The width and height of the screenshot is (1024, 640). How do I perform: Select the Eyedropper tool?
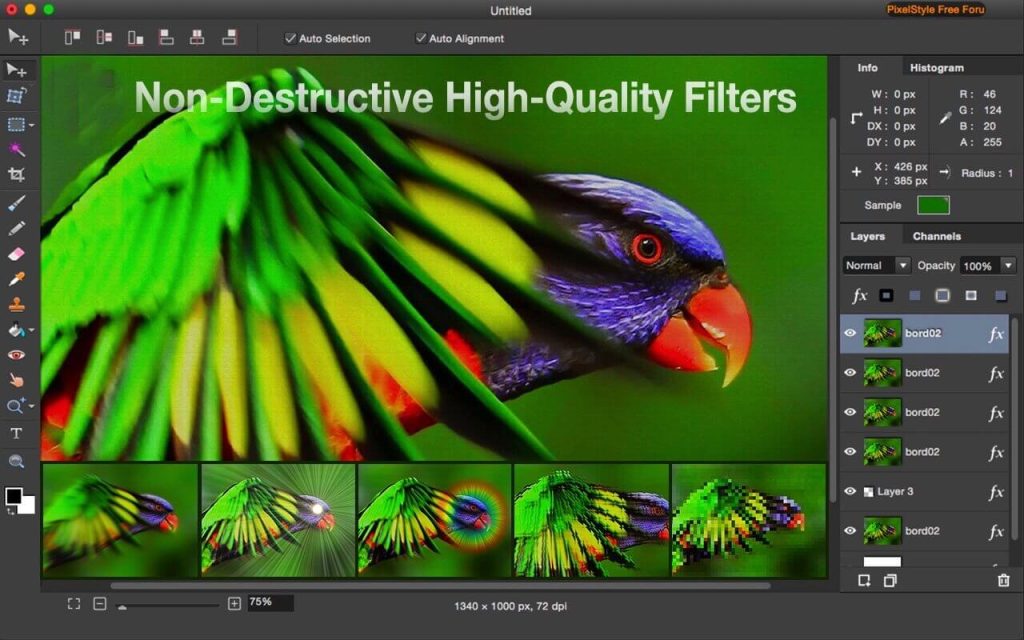point(17,281)
